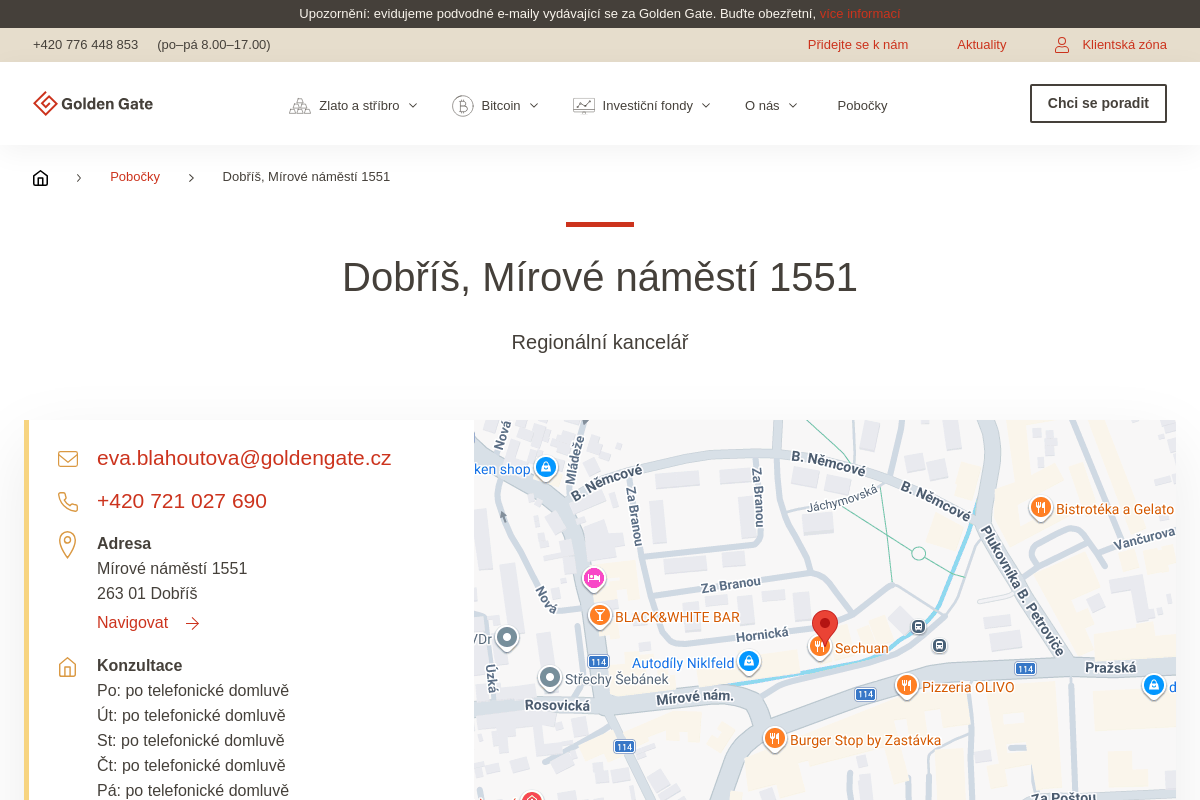Image resolution: width=1200 pixels, height=800 pixels.
Task: Click the Pizzeria OLIVO restaurant marker
Action: click(x=907, y=685)
